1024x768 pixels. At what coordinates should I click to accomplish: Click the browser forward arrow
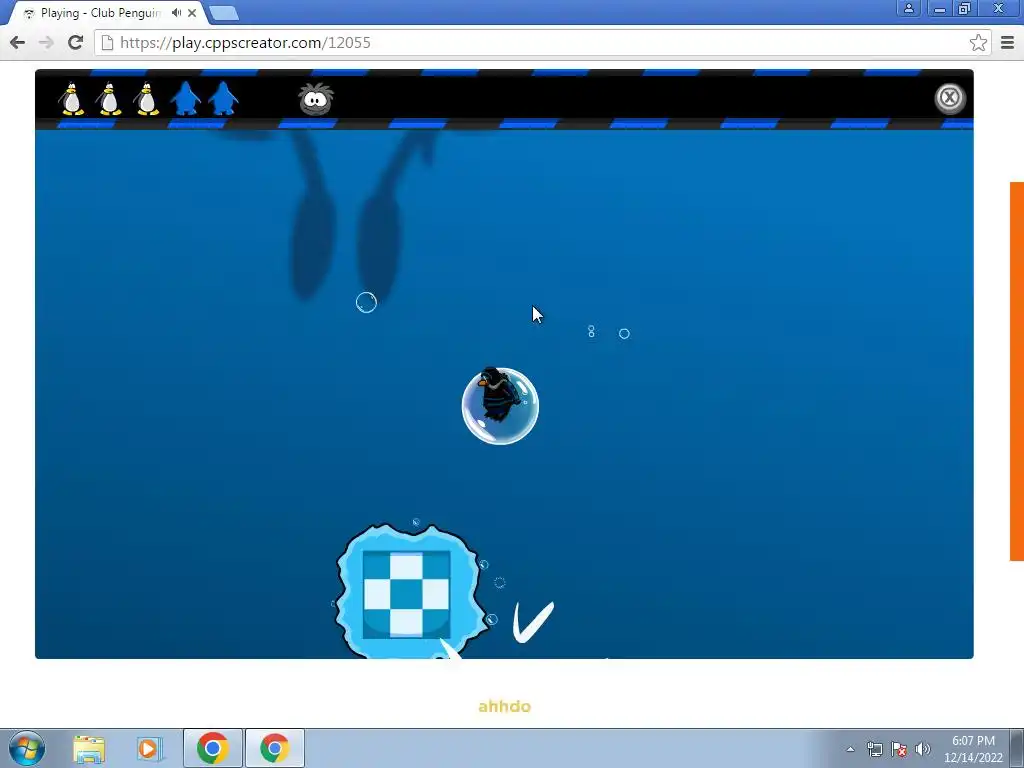click(x=46, y=42)
